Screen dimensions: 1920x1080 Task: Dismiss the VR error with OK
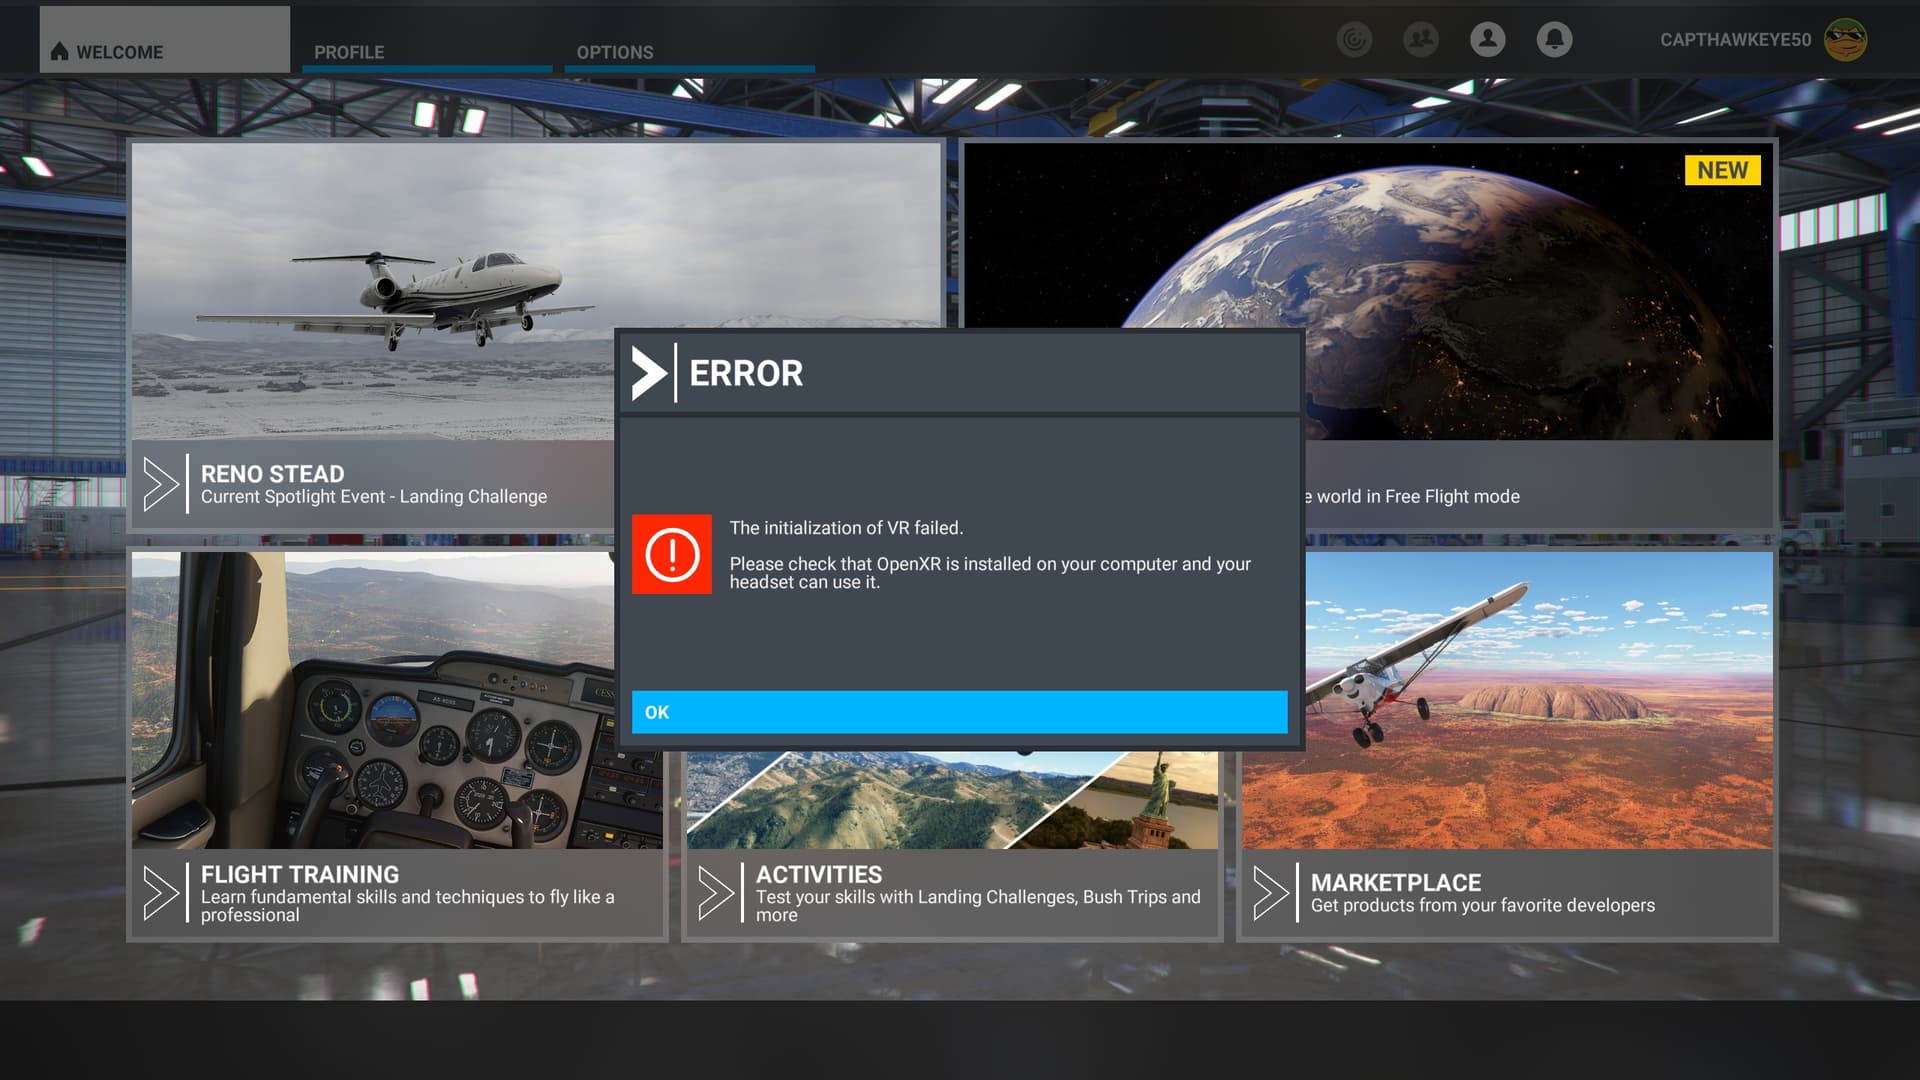coord(958,712)
